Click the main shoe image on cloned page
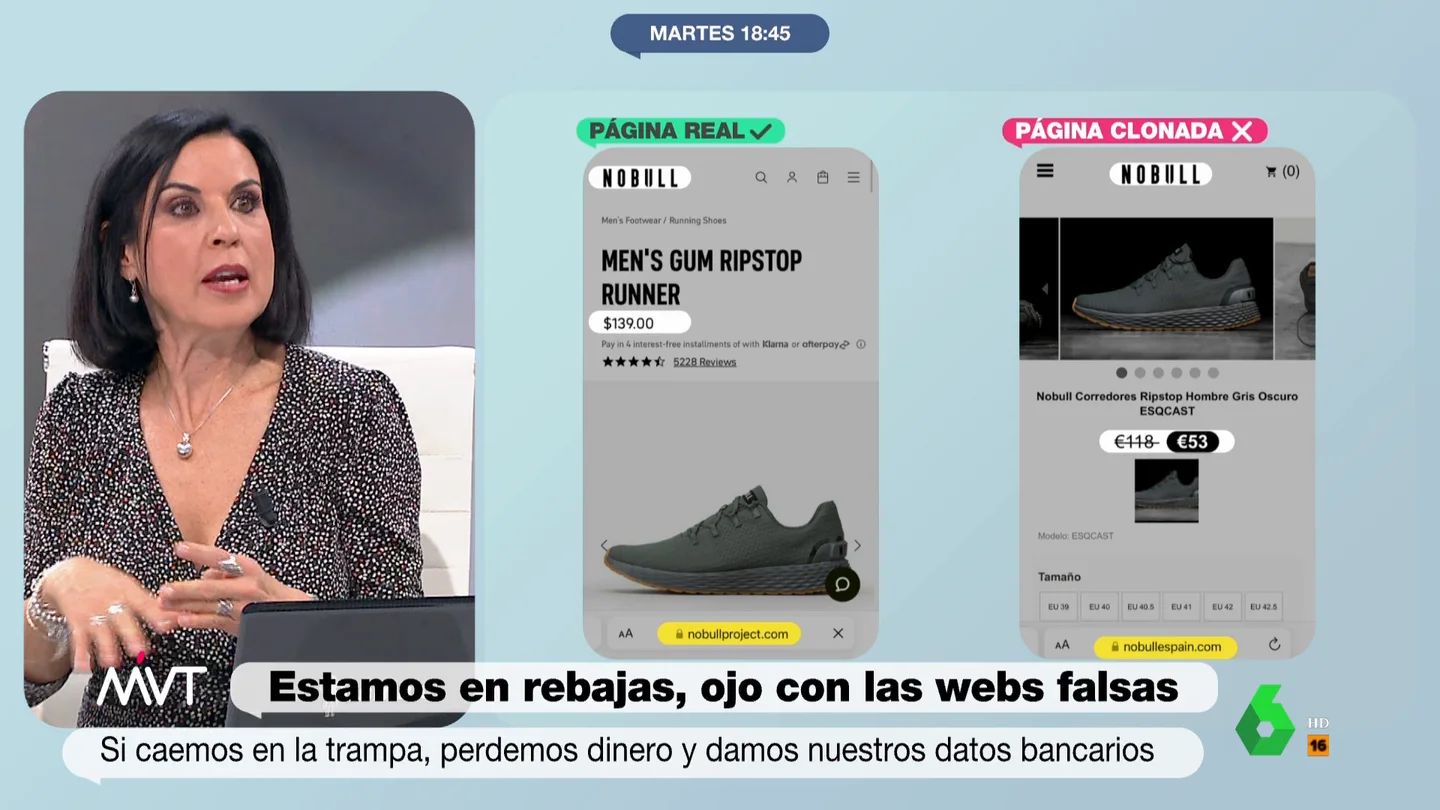1440x810 pixels. (x=1166, y=289)
